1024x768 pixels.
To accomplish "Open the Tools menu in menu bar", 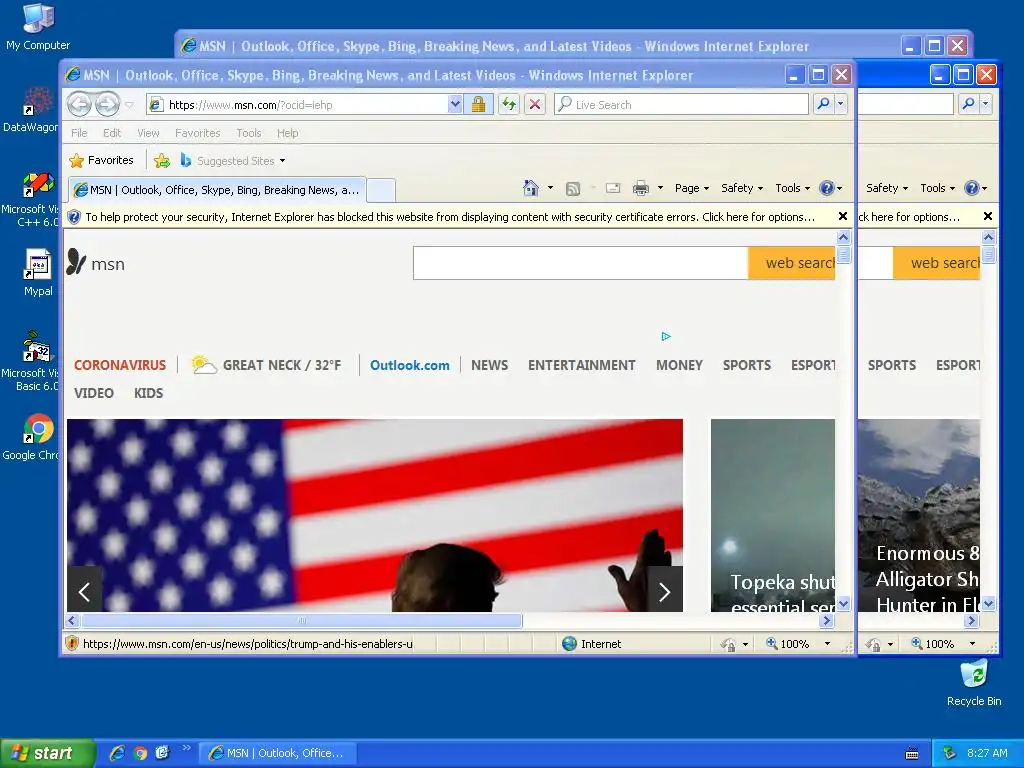I will coord(249,133).
